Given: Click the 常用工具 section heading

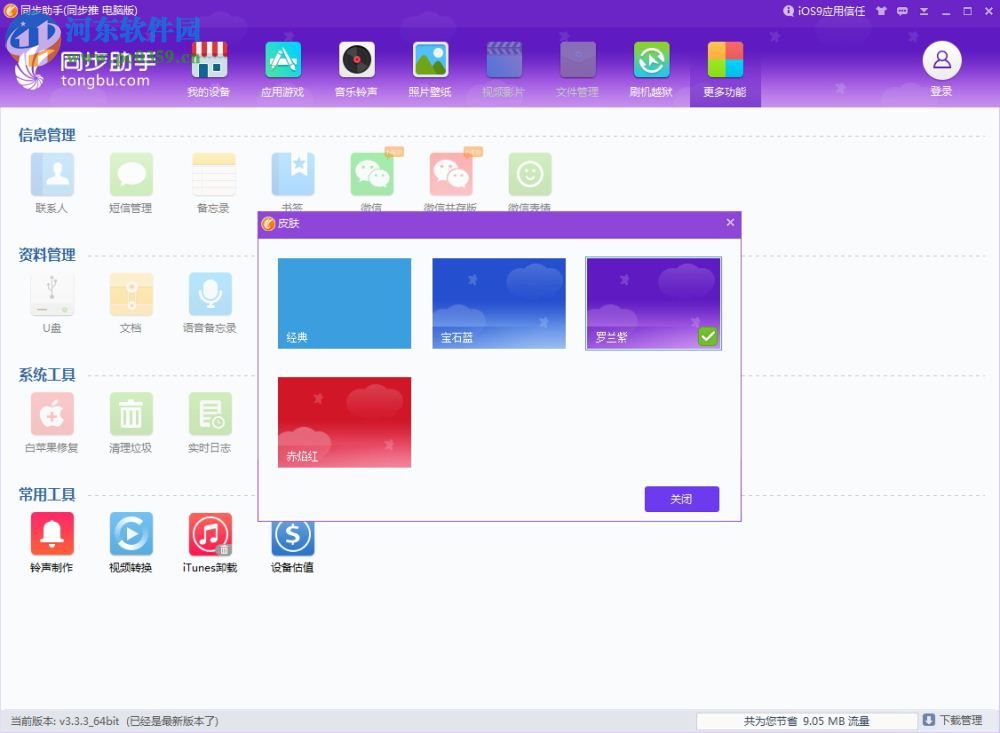Looking at the screenshot, I should [x=47, y=494].
